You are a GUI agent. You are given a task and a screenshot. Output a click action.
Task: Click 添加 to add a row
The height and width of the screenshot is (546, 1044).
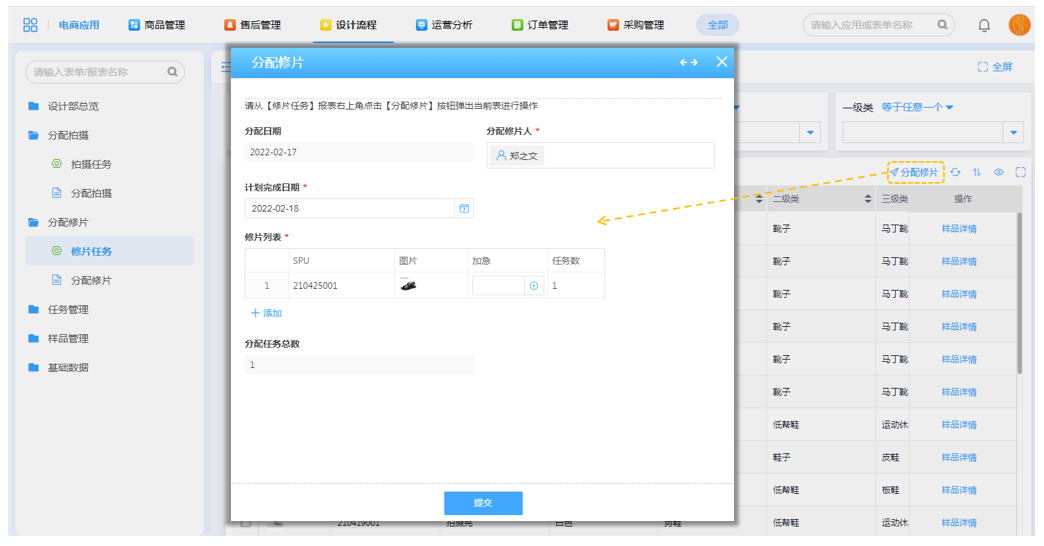click(266, 313)
